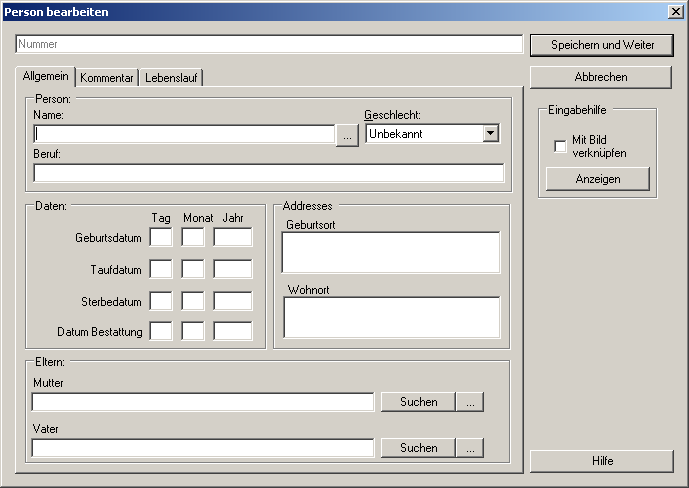Click Suchen next to the Vater field
The width and height of the screenshot is (689, 488).
(x=418, y=448)
